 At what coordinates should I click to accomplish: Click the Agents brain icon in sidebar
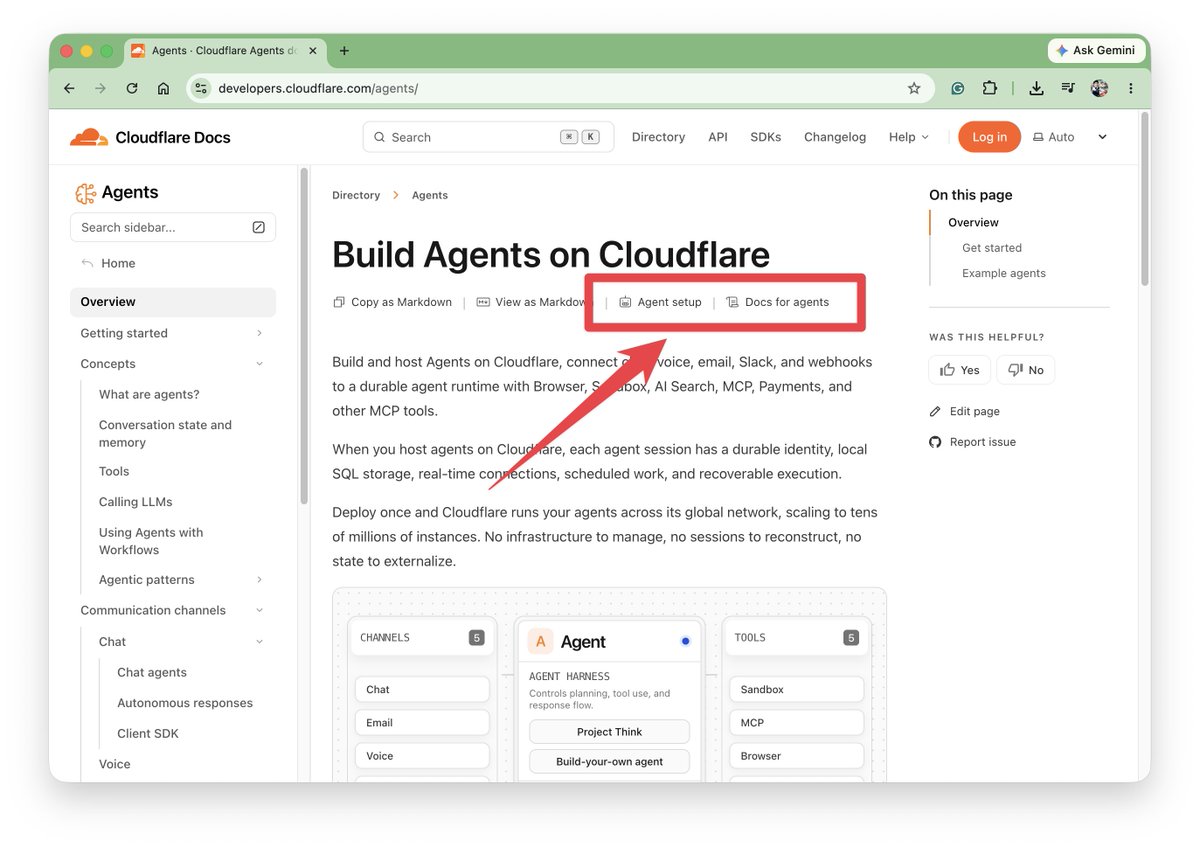click(x=85, y=193)
